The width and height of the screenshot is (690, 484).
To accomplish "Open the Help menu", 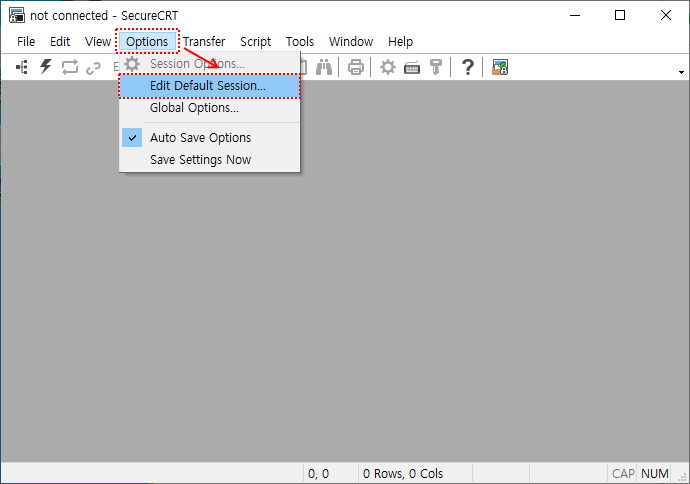I will coord(400,41).
